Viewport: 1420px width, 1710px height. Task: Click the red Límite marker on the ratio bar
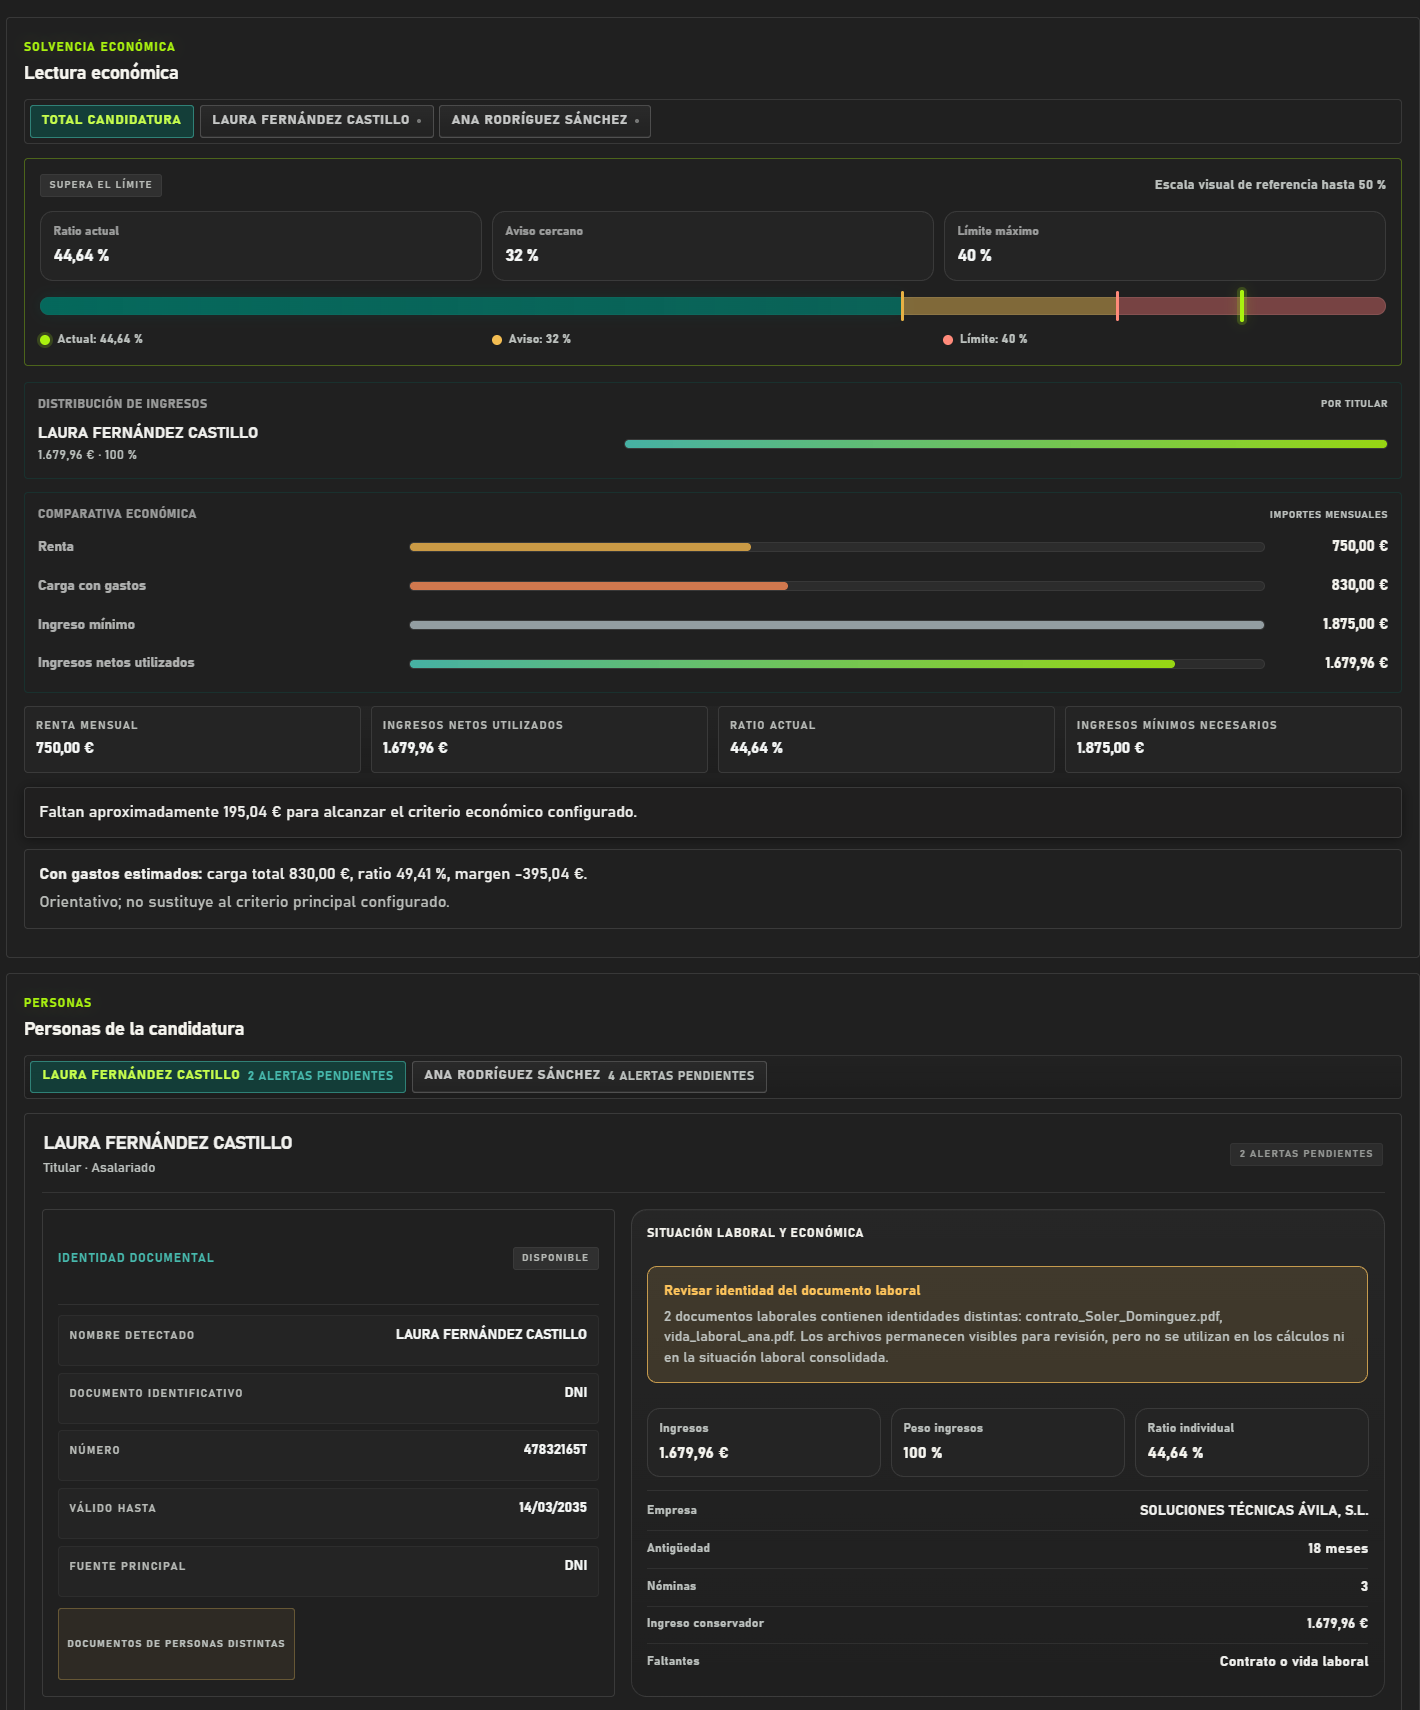pyautogui.click(x=1117, y=306)
